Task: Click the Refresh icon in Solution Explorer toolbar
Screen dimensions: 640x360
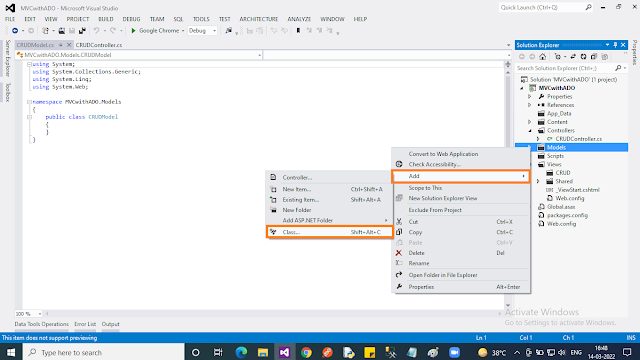Action: coord(583,57)
